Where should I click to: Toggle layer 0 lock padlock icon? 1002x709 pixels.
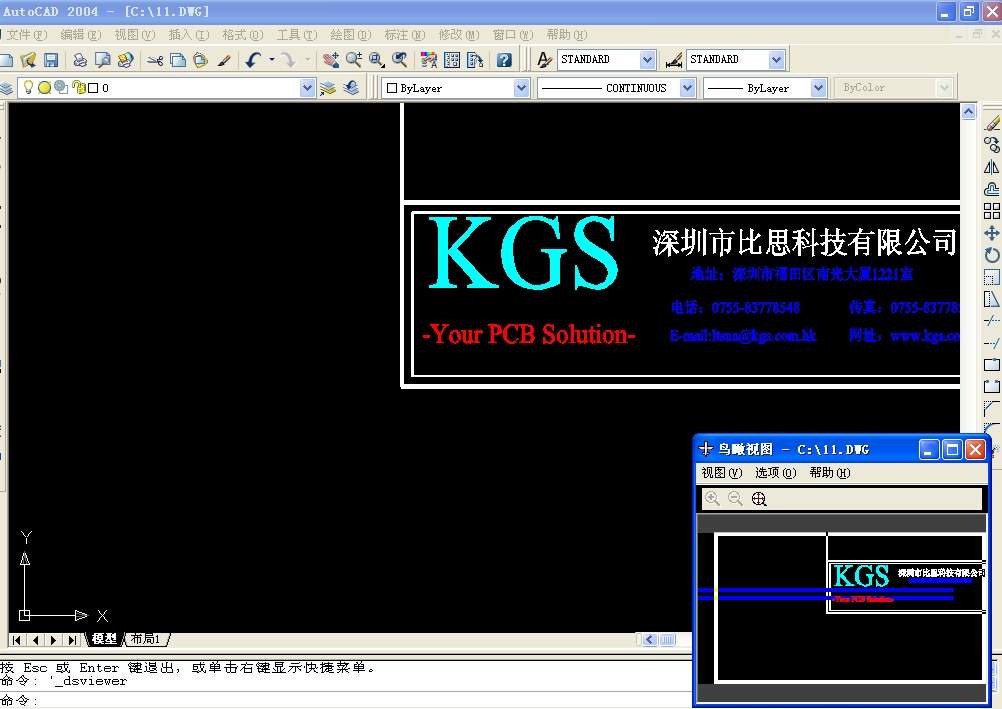pyautogui.click(x=78, y=88)
